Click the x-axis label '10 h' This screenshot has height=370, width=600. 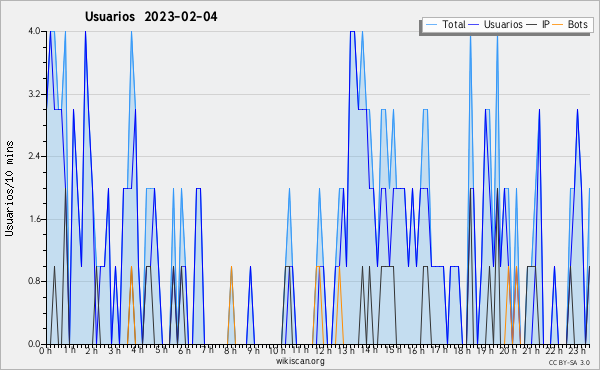point(277,350)
